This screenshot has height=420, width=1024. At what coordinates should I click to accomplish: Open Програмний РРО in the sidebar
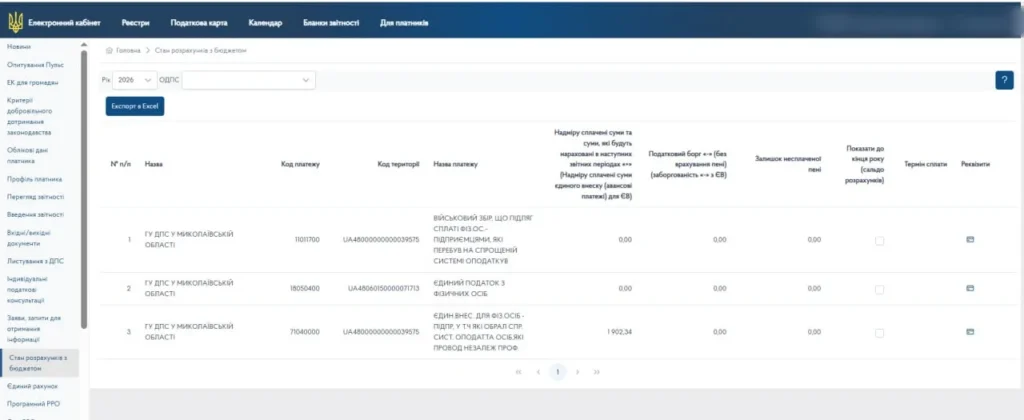33,404
